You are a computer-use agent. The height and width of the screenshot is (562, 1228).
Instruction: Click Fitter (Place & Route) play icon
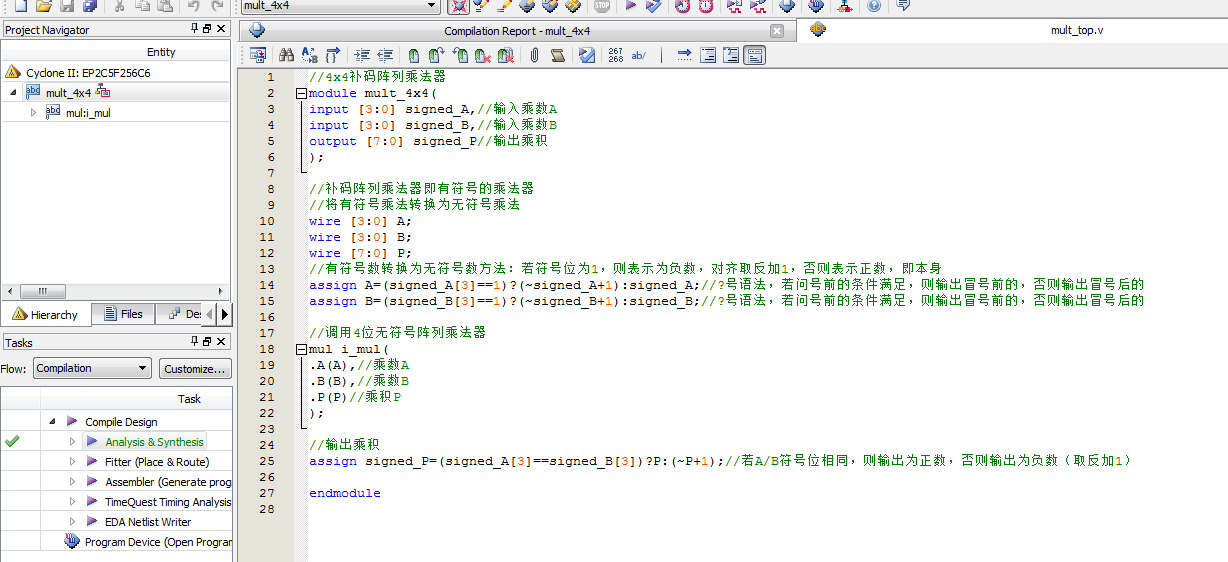coord(92,462)
